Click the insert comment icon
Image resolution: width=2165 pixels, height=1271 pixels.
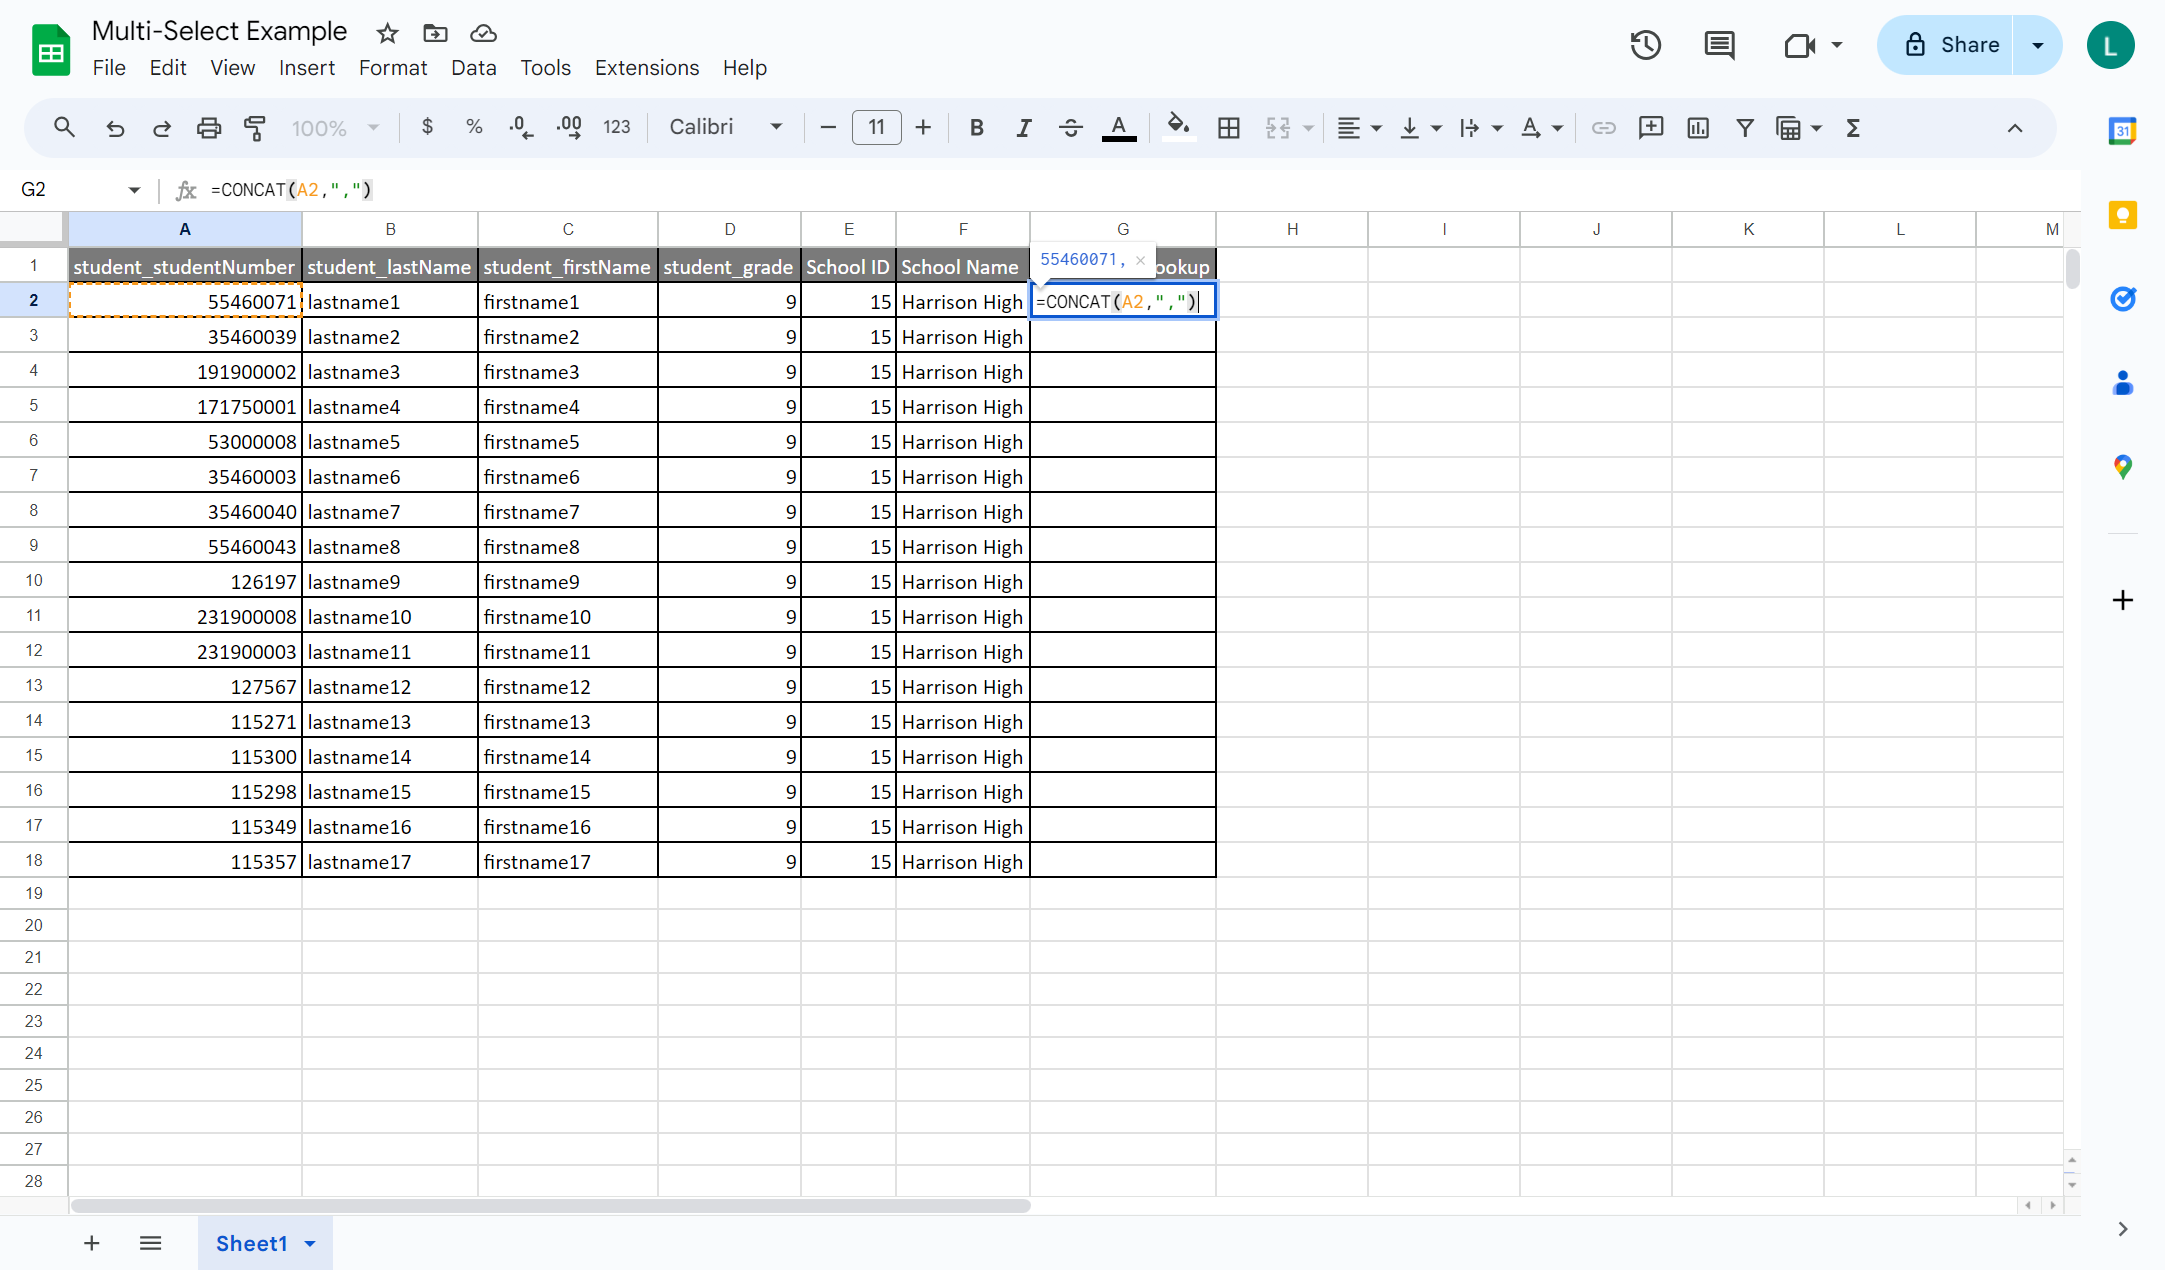point(1650,128)
